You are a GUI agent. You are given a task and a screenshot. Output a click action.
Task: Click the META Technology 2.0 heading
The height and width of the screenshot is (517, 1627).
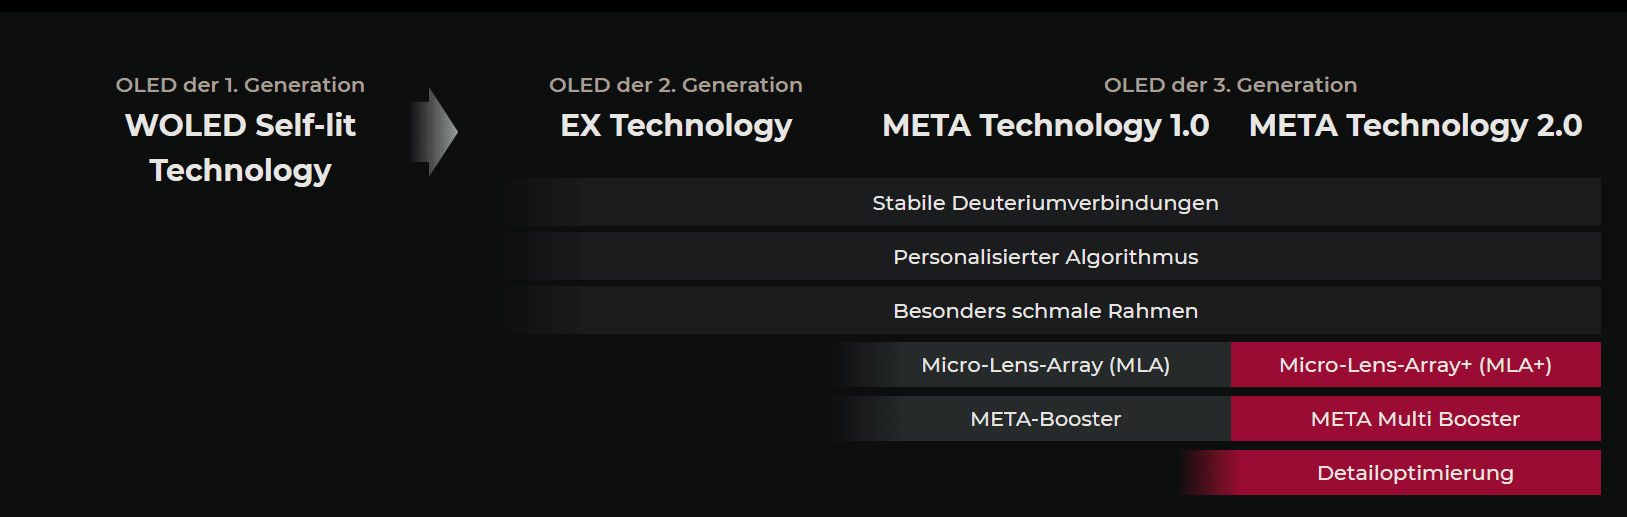[x=1415, y=125]
